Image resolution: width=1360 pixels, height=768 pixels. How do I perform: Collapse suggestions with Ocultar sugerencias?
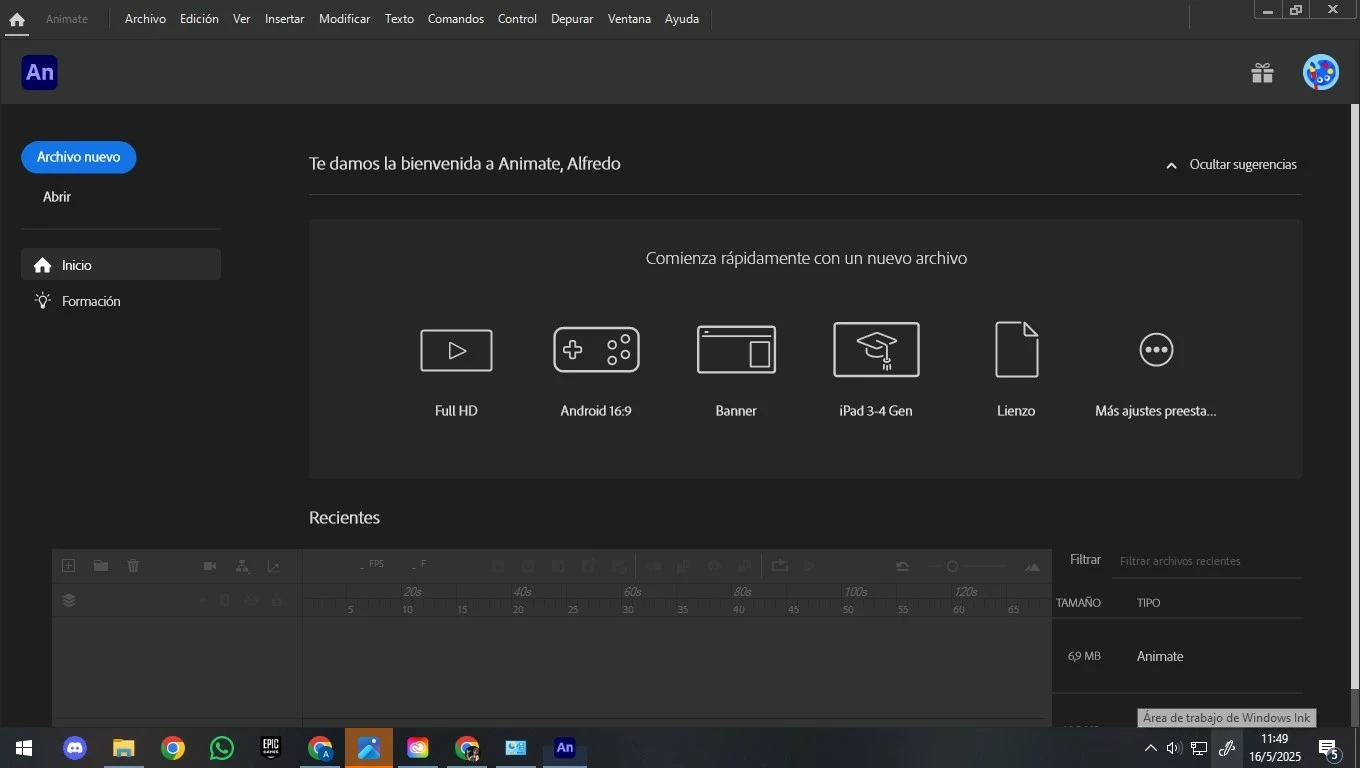pyautogui.click(x=1231, y=165)
